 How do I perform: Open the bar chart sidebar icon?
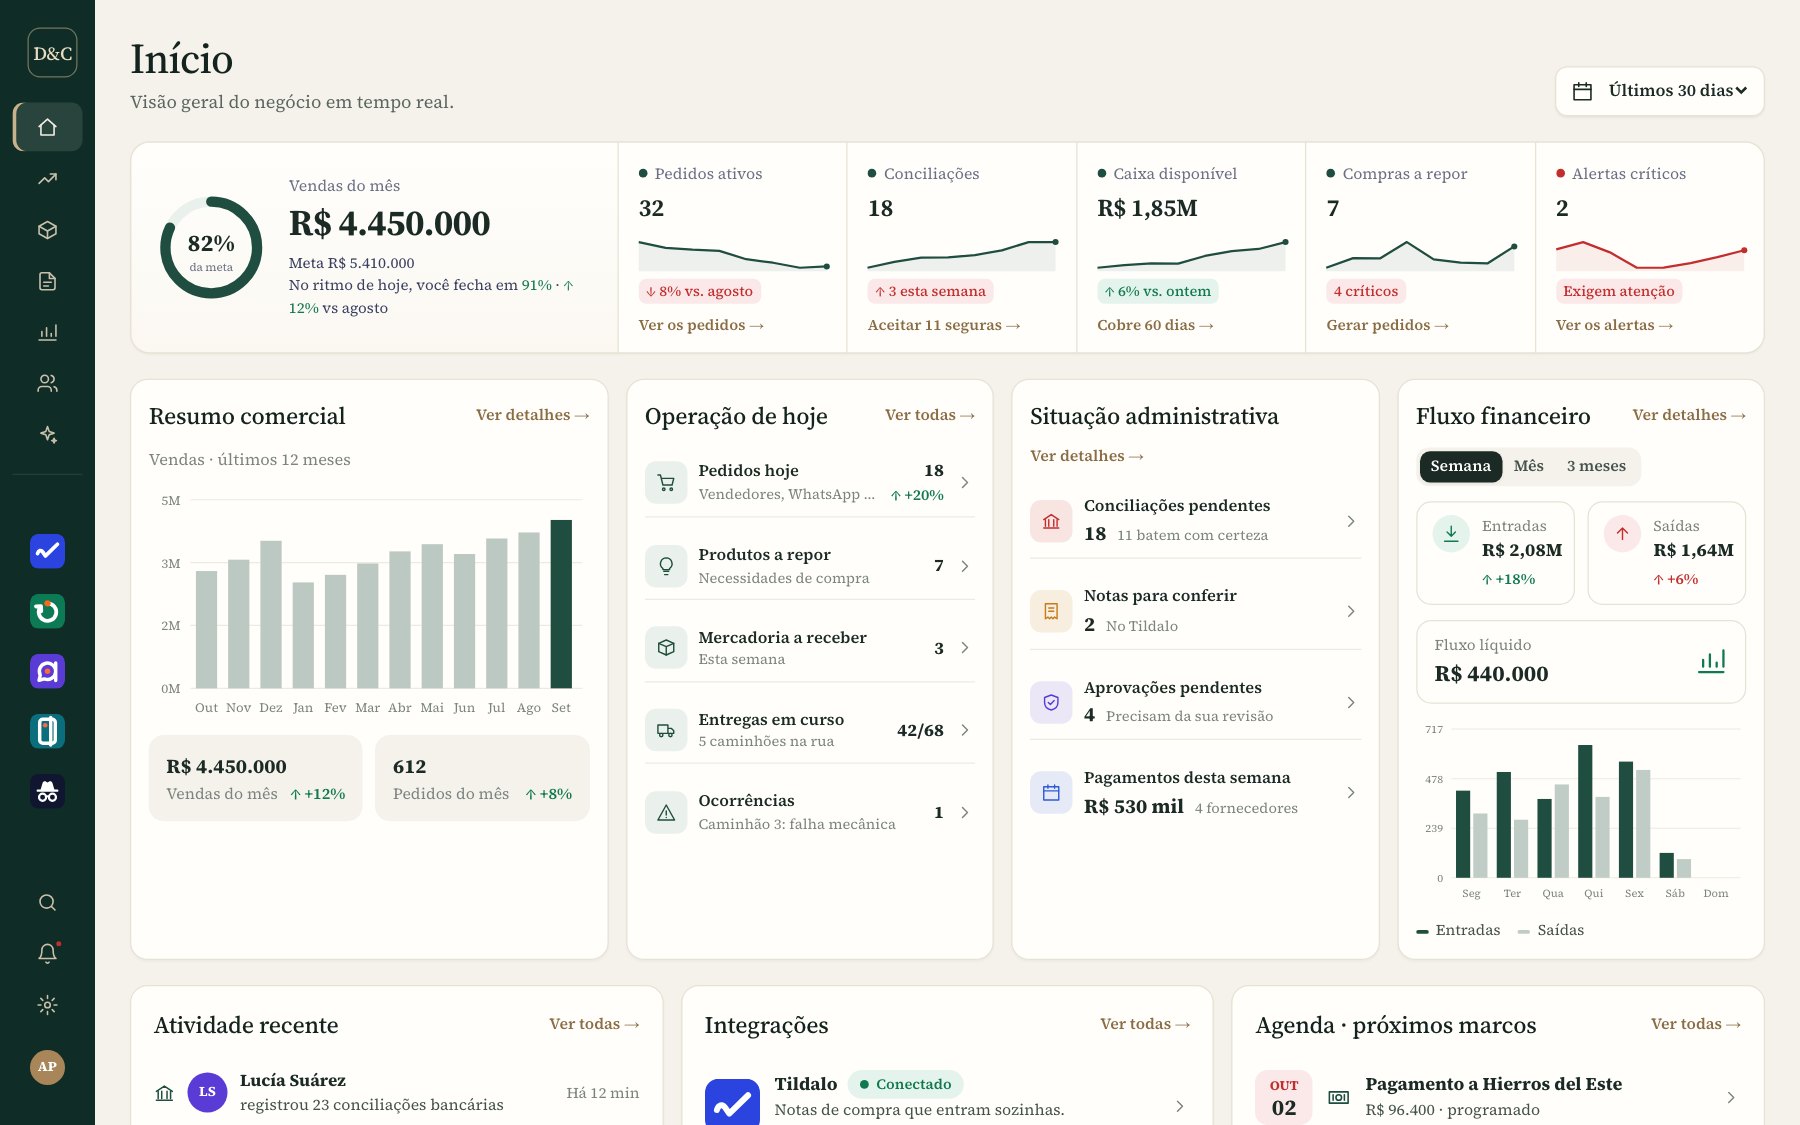(x=47, y=332)
